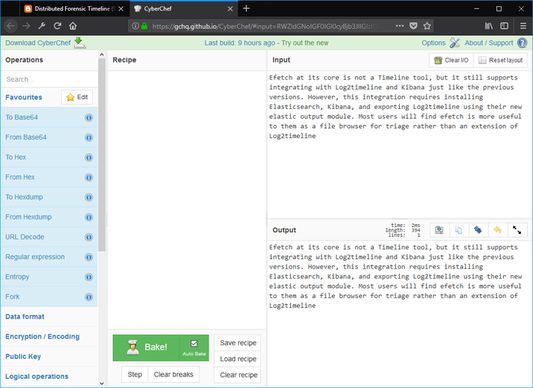Image resolution: width=533 pixels, height=388 pixels.
Task: Click the Bake! button
Action: (147, 348)
